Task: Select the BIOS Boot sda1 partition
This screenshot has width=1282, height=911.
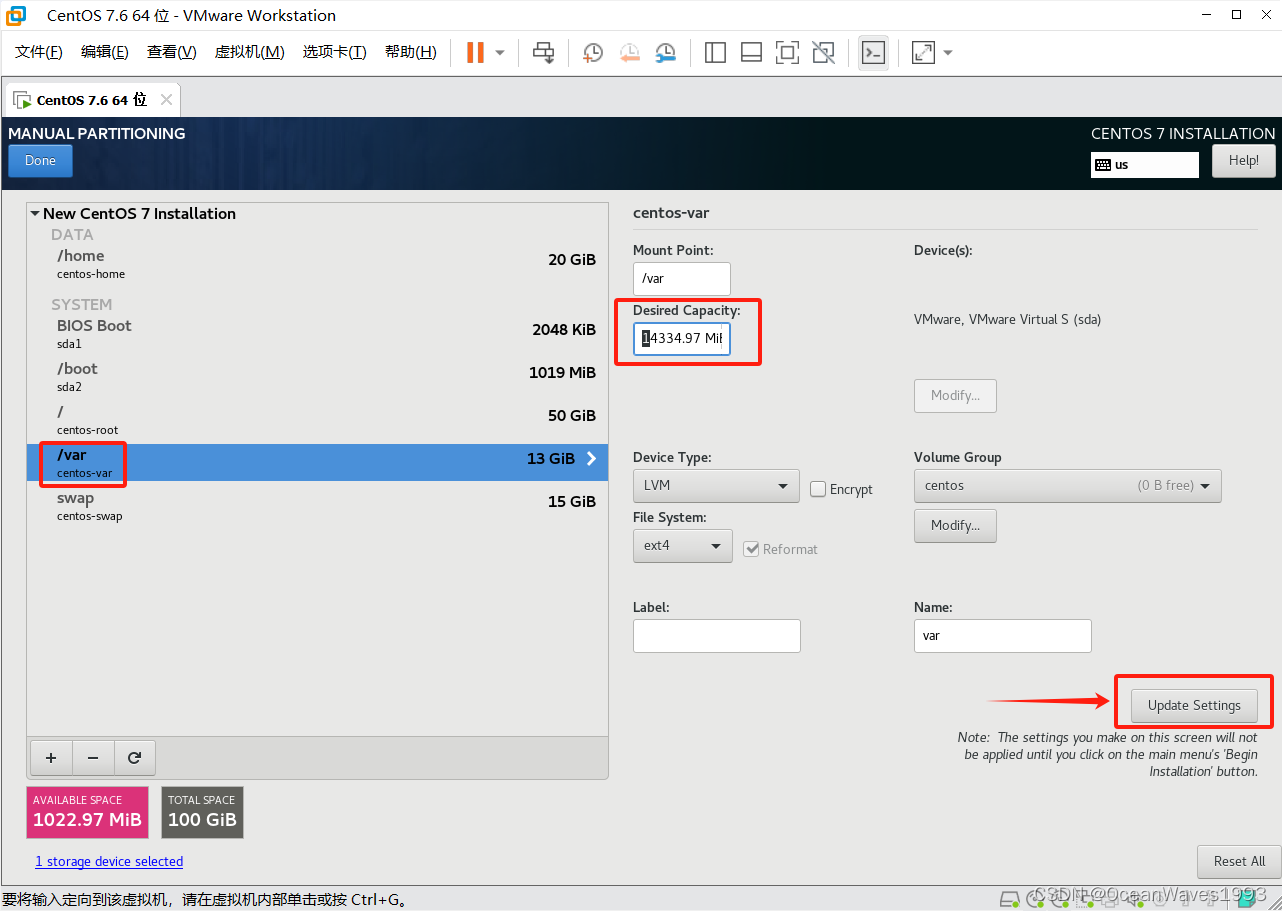Action: pyautogui.click(x=317, y=334)
